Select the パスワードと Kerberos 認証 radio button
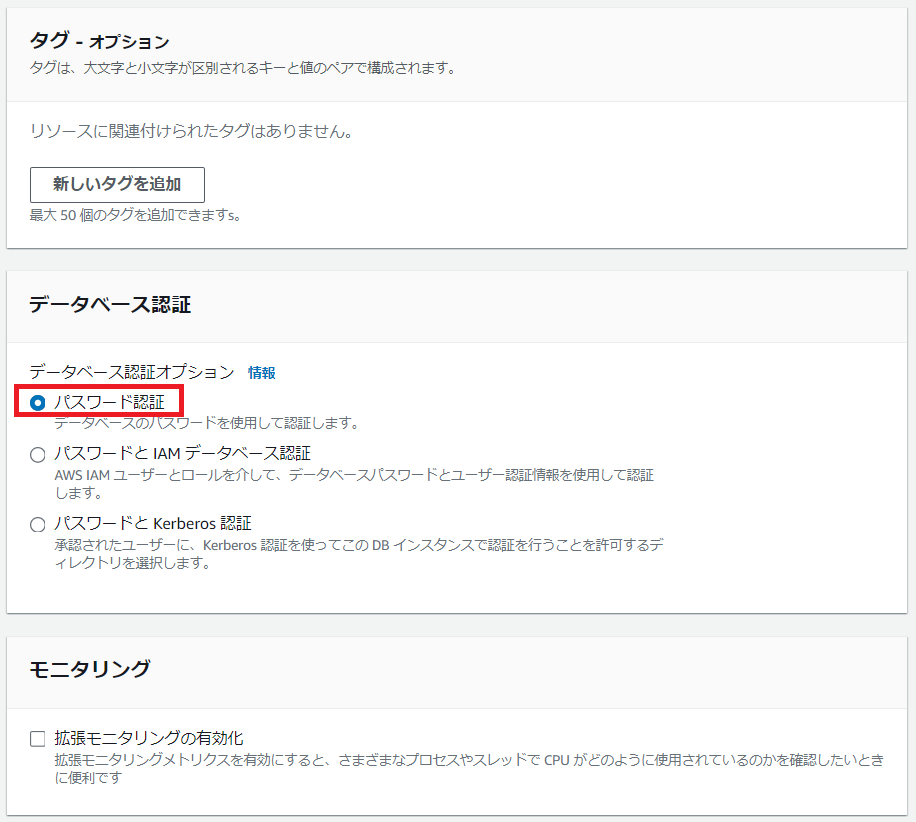Screen dimensions: 916x822 38,524
